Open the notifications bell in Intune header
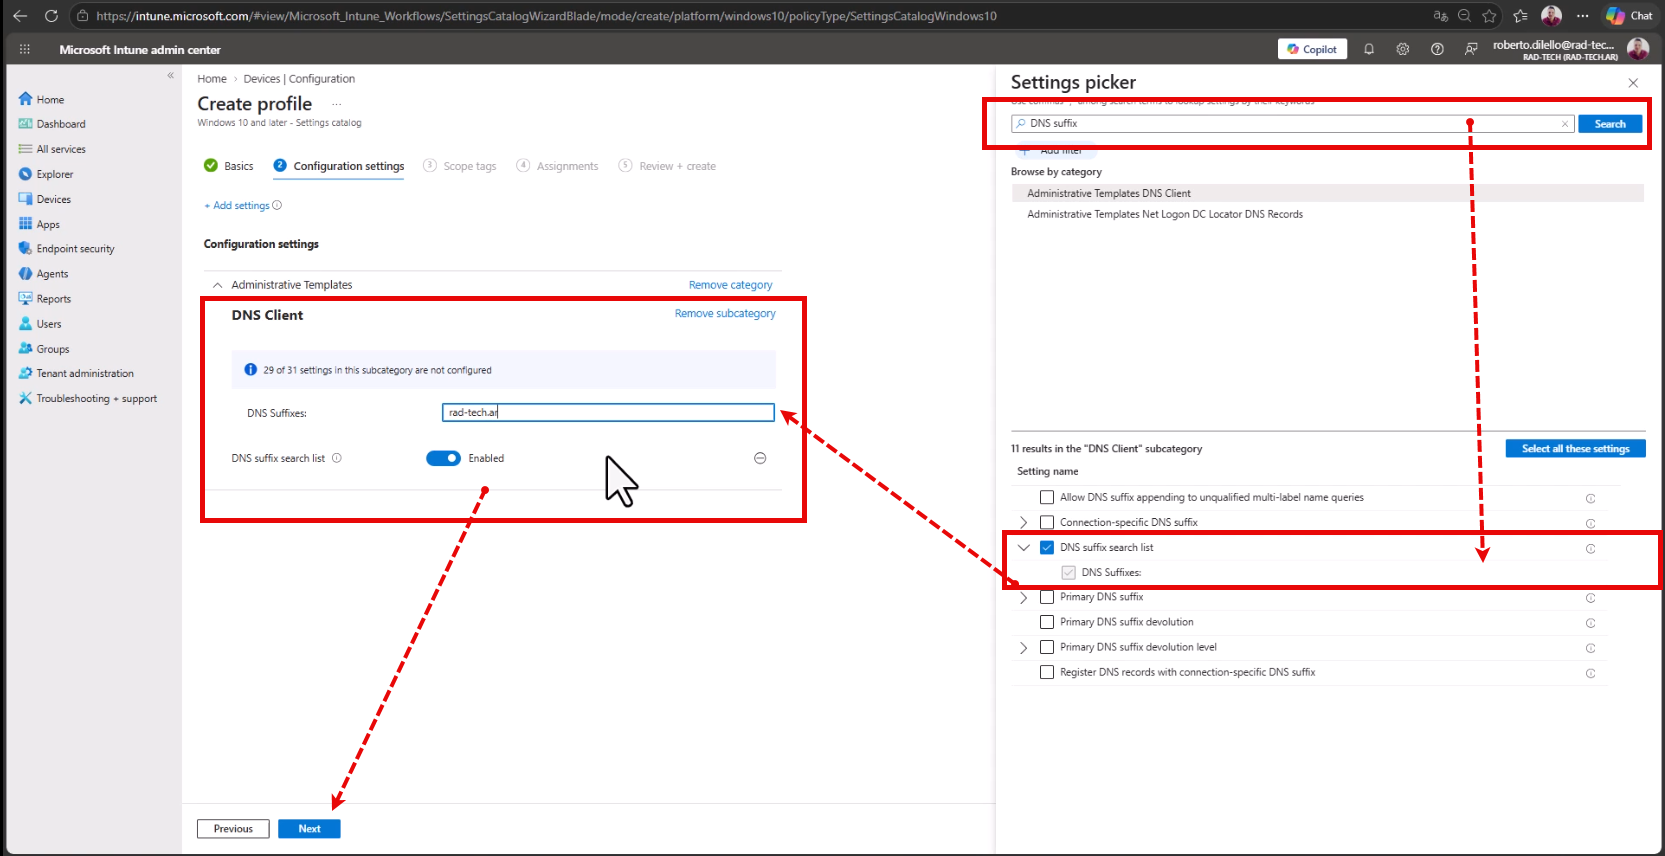 (1369, 49)
